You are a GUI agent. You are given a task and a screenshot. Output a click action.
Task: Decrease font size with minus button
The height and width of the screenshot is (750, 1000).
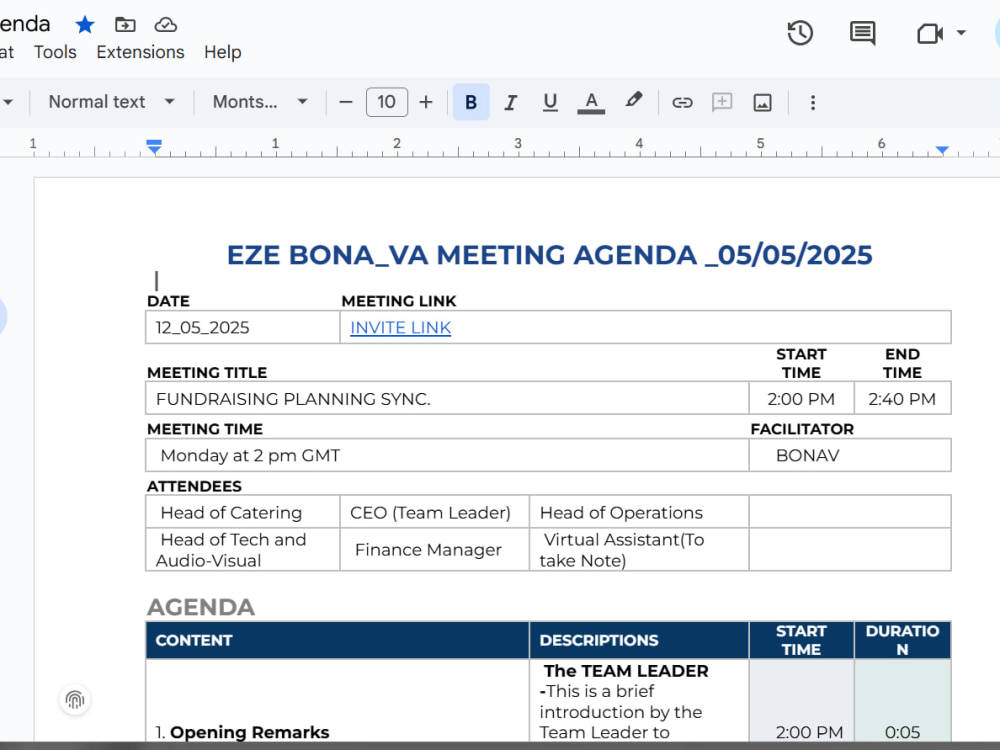pyautogui.click(x=346, y=102)
